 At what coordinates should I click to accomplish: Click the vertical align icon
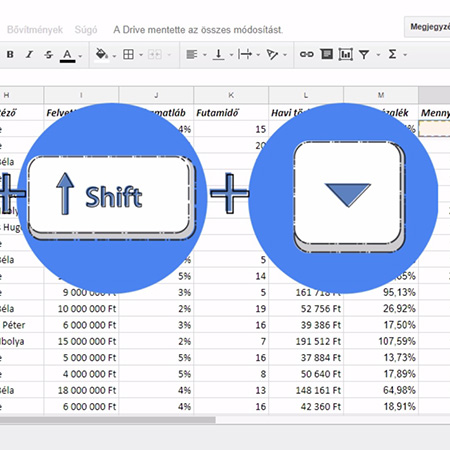(x=218, y=54)
